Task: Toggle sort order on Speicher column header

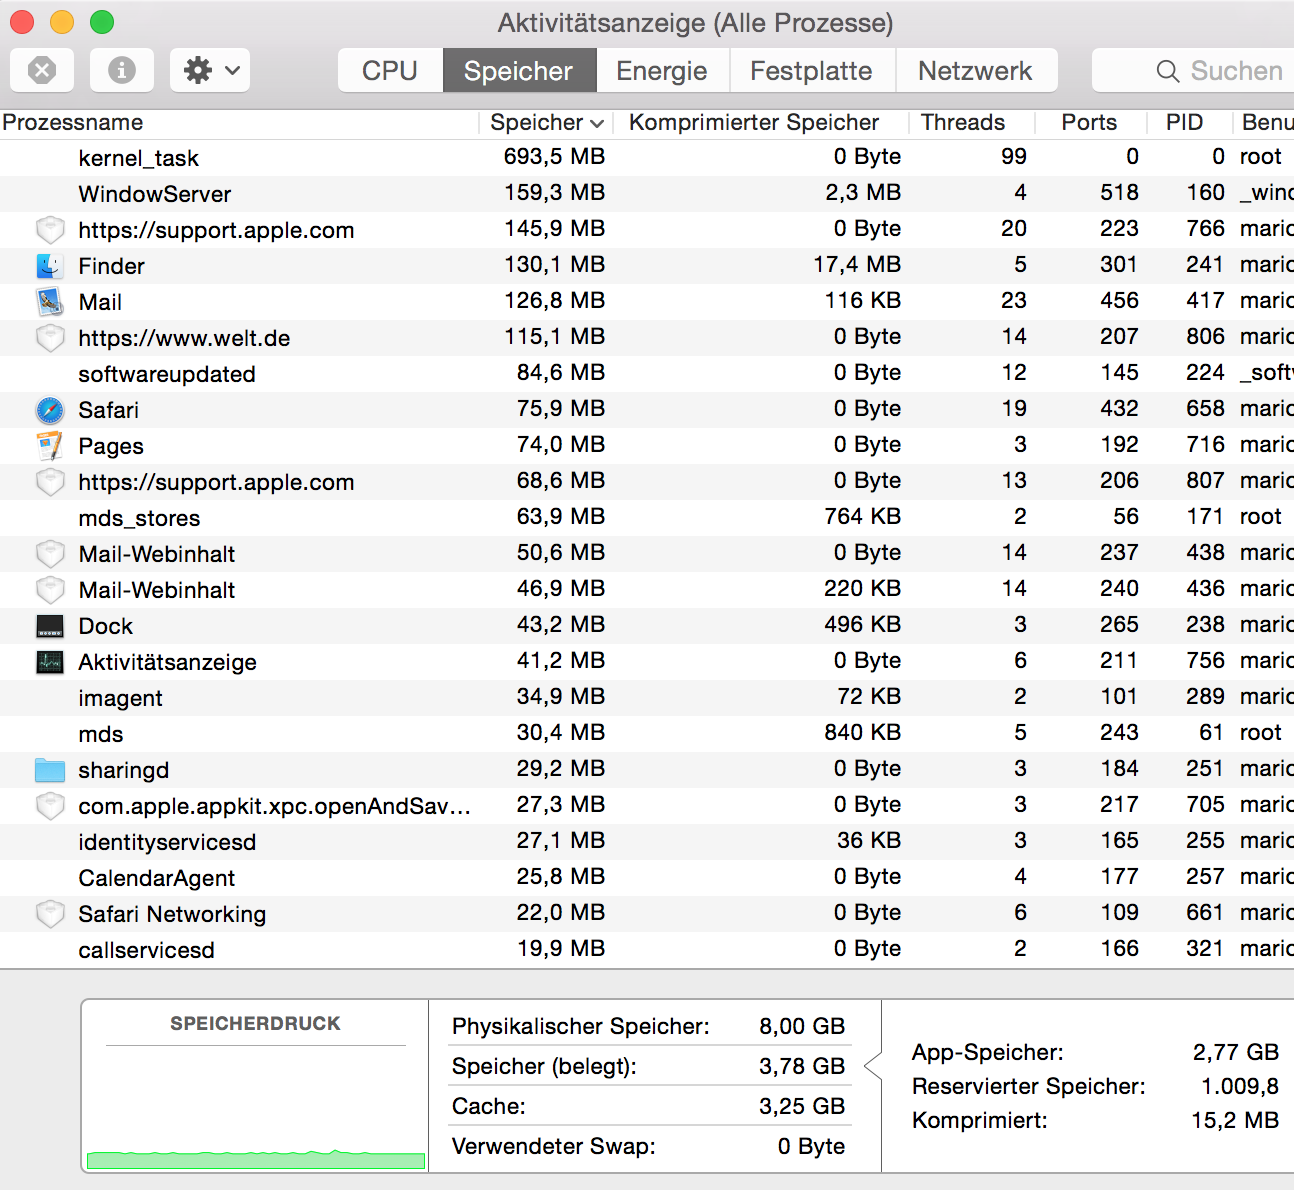Action: coord(546,122)
